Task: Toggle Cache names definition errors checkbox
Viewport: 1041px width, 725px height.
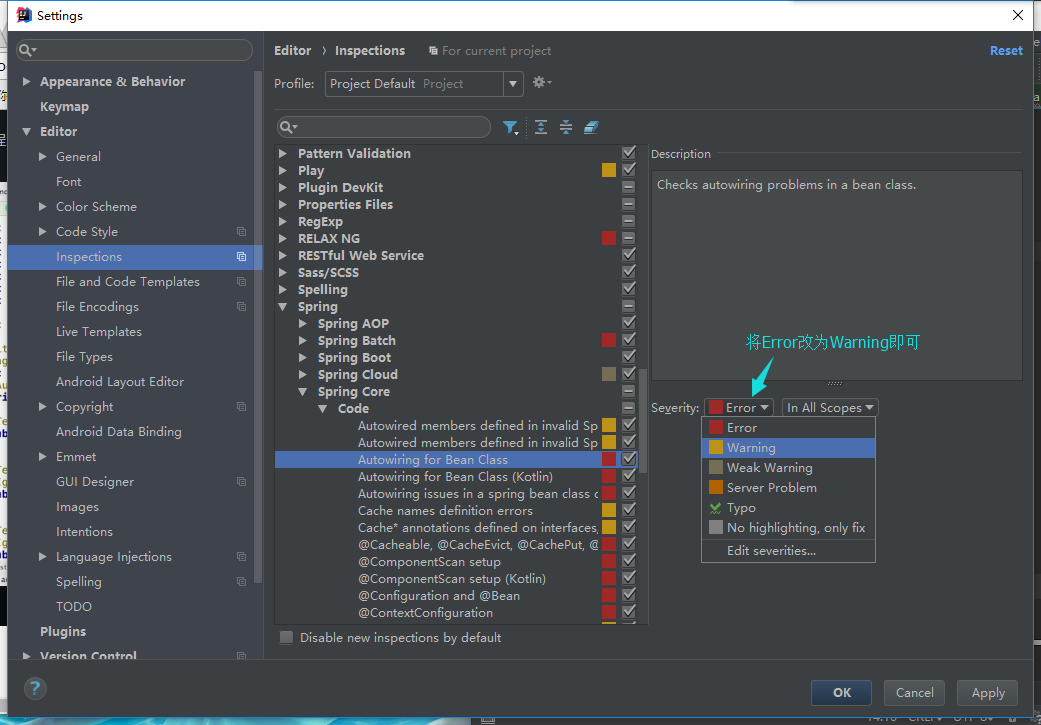Action: [629, 511]
